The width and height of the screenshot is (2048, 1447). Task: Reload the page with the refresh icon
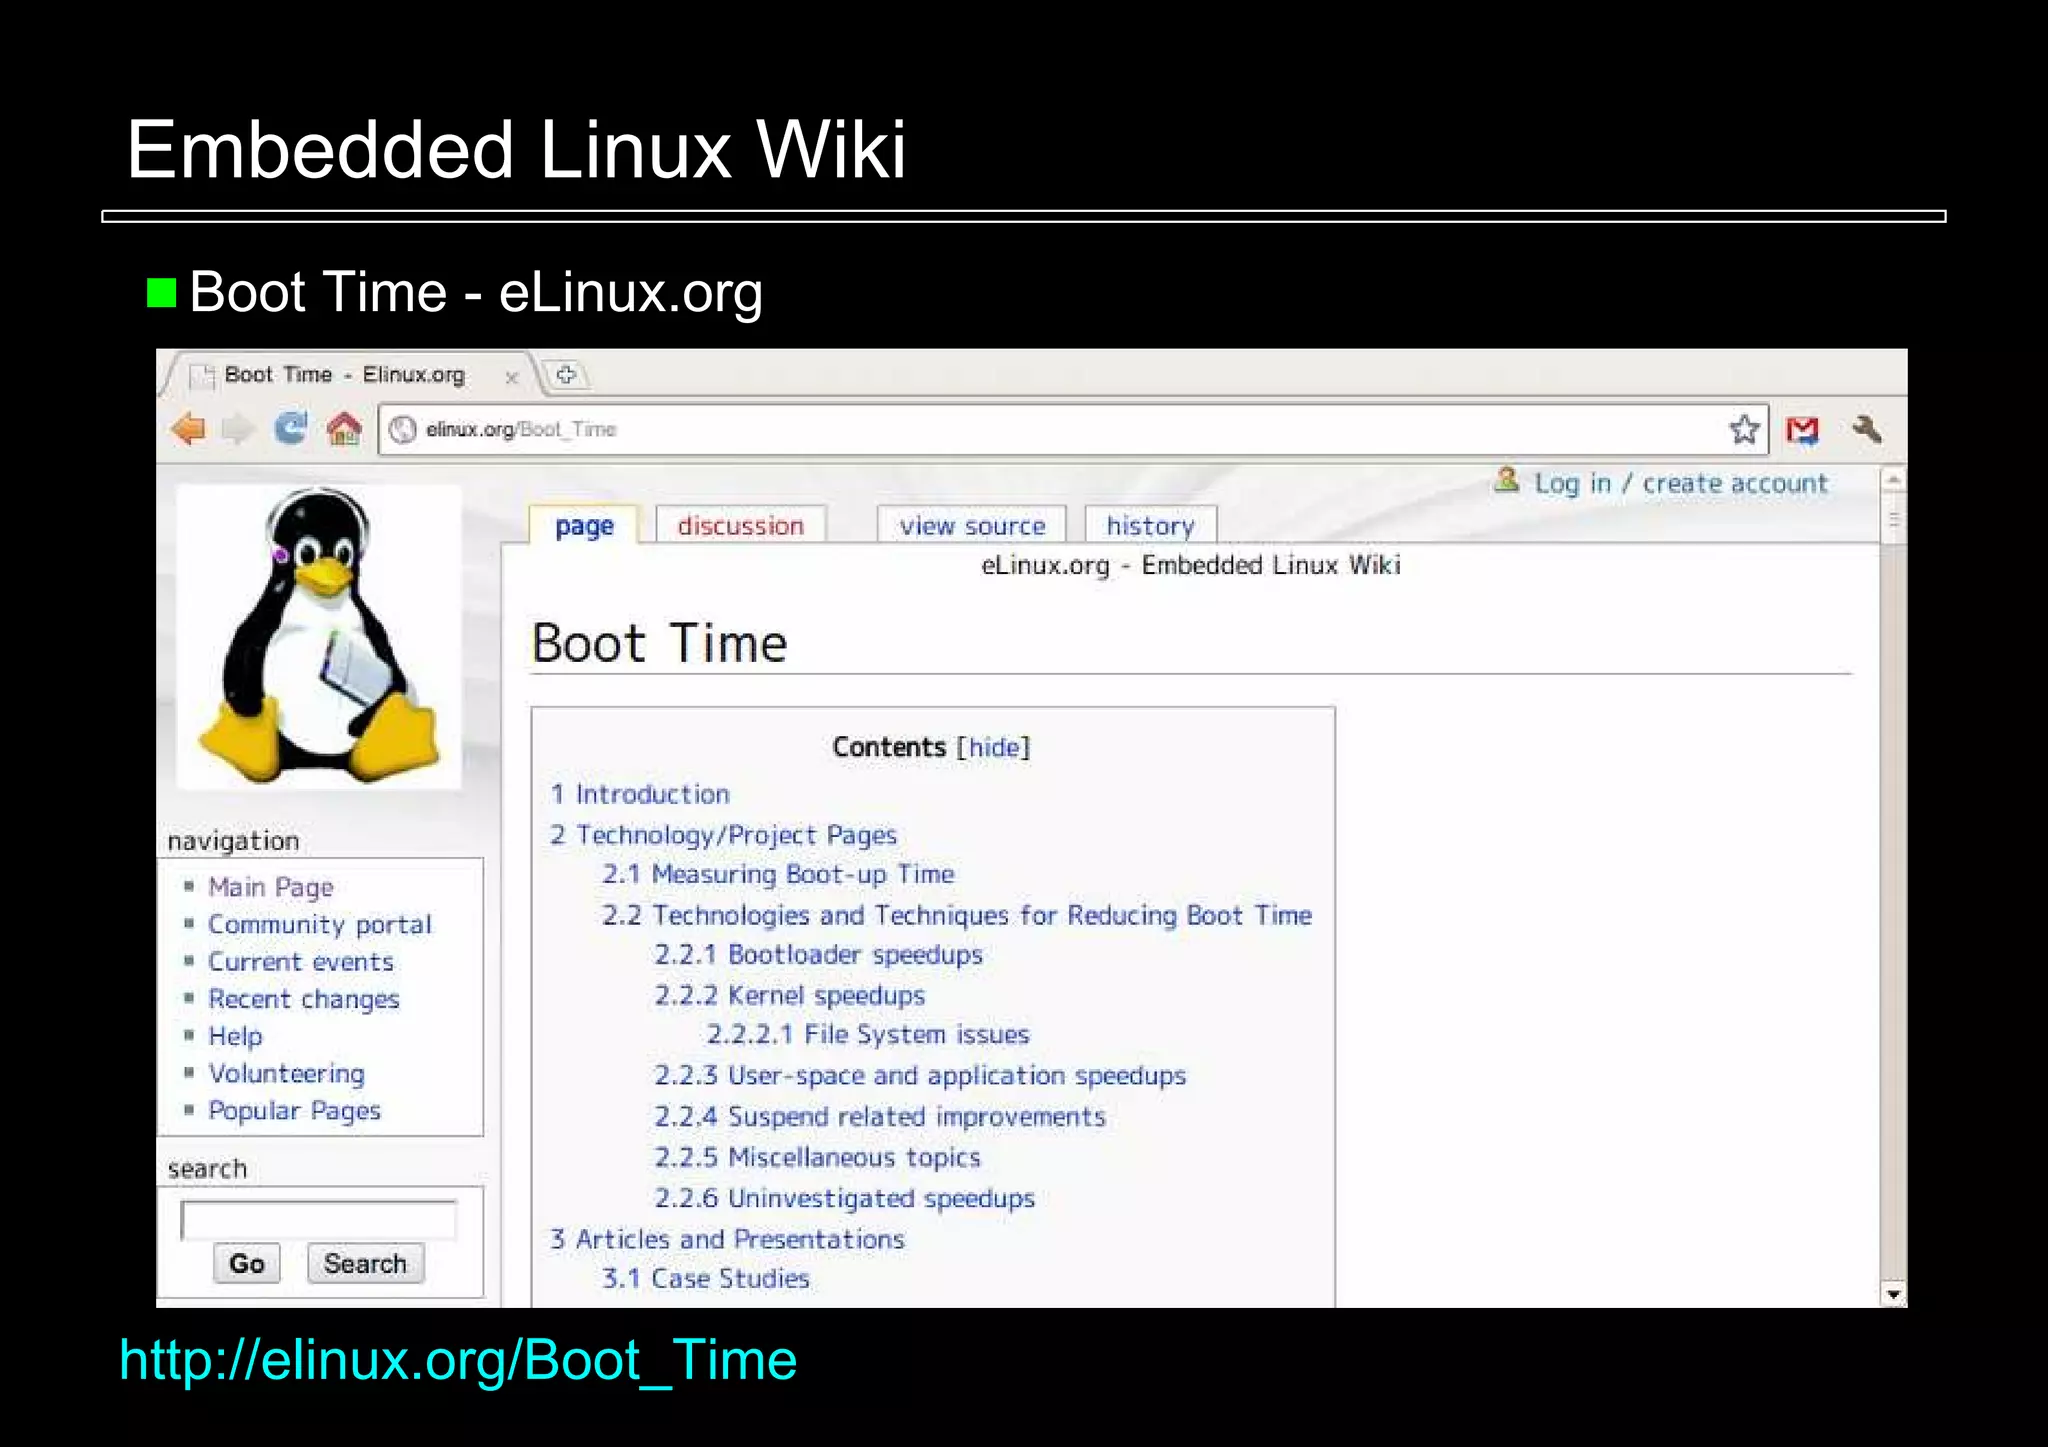point(291,428)
